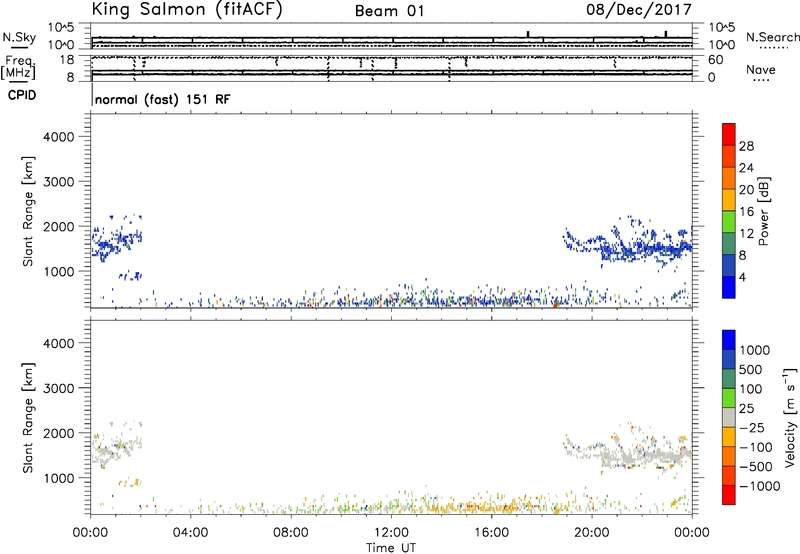Click the 'Slant Range [km]' label of power panel

(28, 211)
